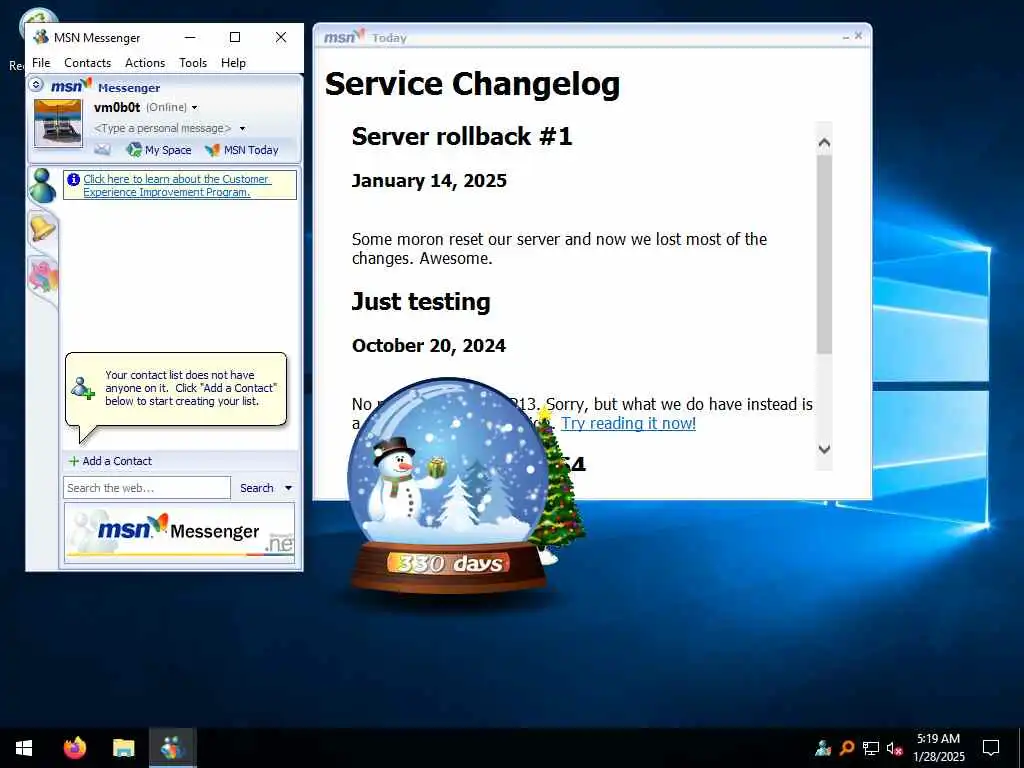Maximize the MSN Messenger window
Image resolution: width=1024 pixels, height=768 pixels.
235,37
